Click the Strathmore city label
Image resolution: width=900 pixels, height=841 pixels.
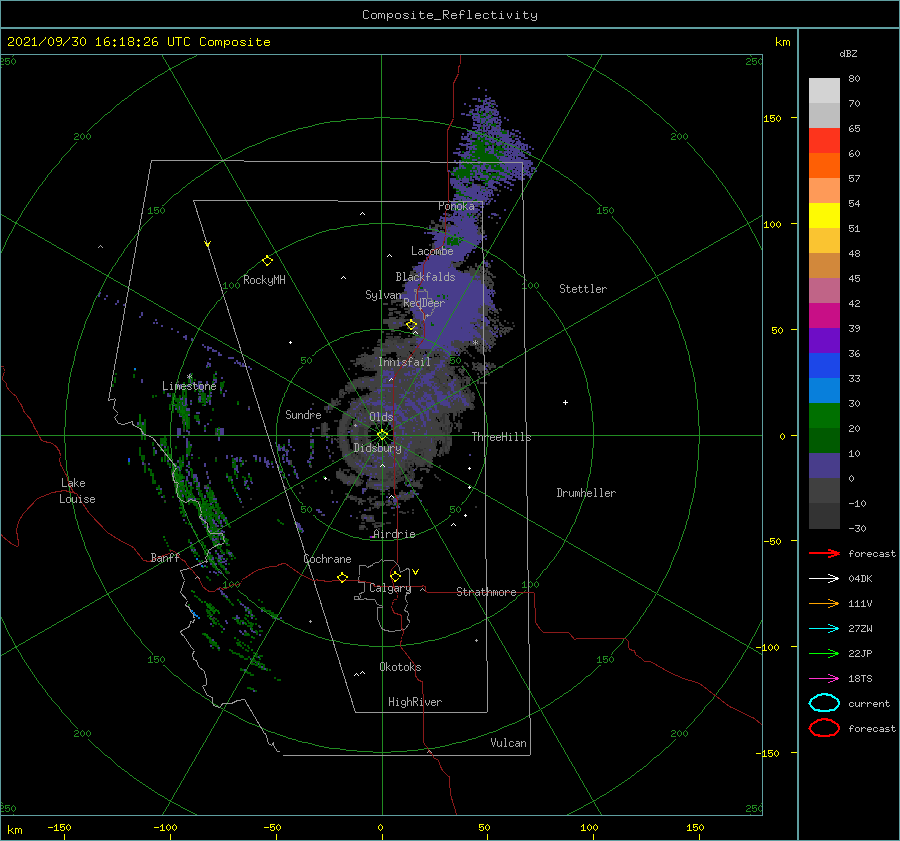point(486,592)
